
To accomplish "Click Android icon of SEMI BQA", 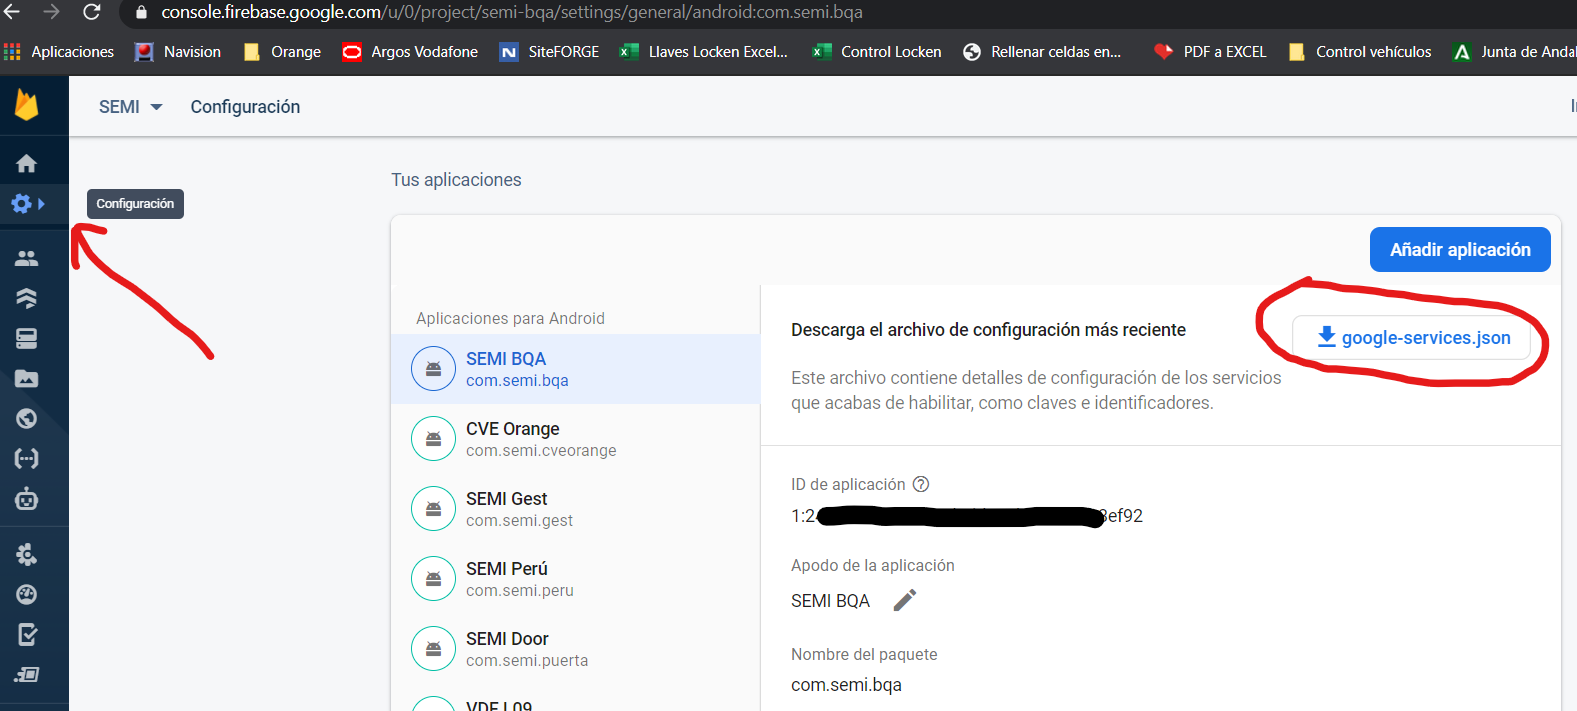I will (434, 369).
